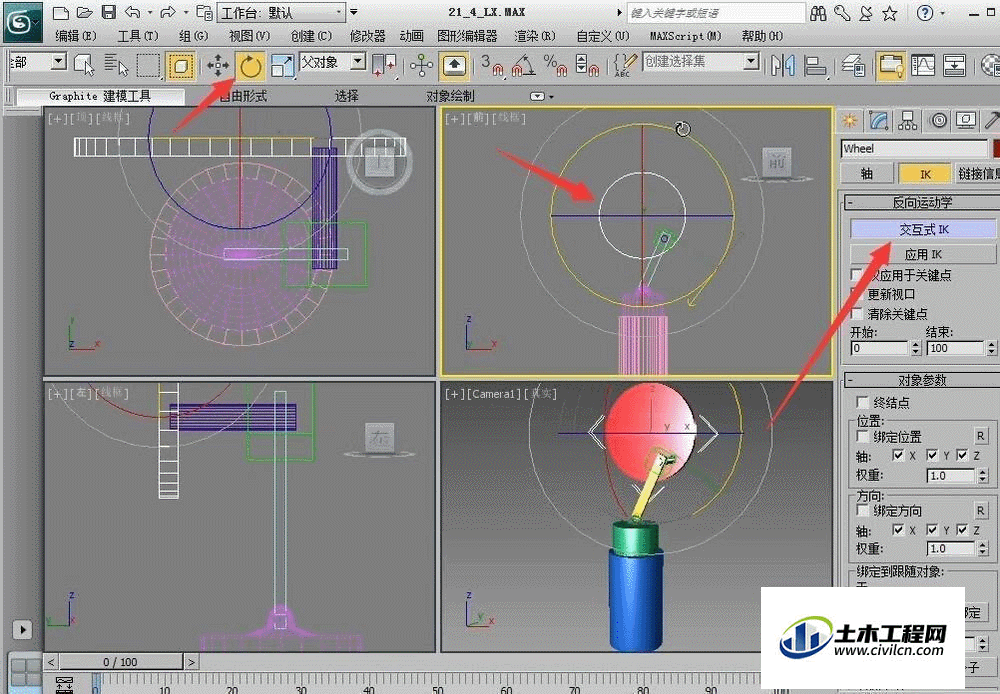This screenshot has height=694, width=1000.
Task: Toggle the Window/Crossing selection icon
Action: click(x=180, y=65)
